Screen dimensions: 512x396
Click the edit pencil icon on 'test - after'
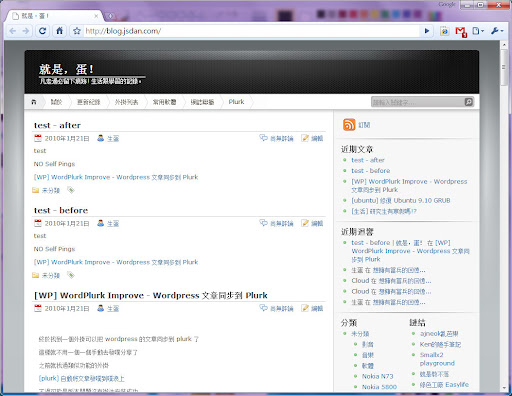(305, 138)
